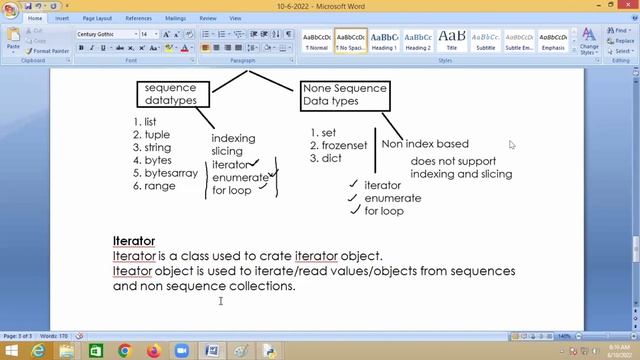Zoom out with minus button
The image size is (640, 360).
click(579, 336)
